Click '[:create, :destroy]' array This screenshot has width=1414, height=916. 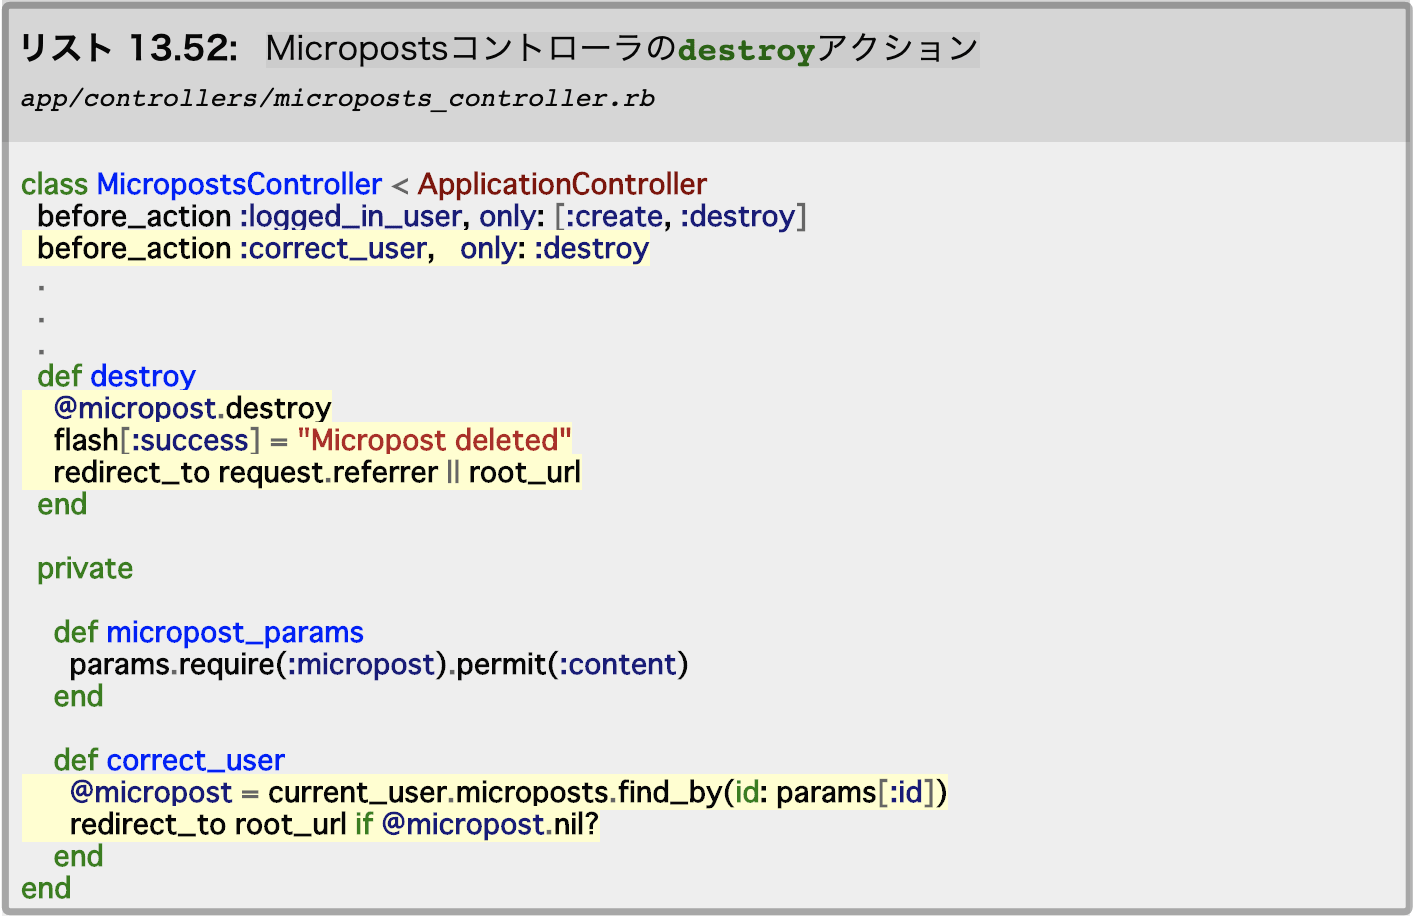(x=680, y=216)
